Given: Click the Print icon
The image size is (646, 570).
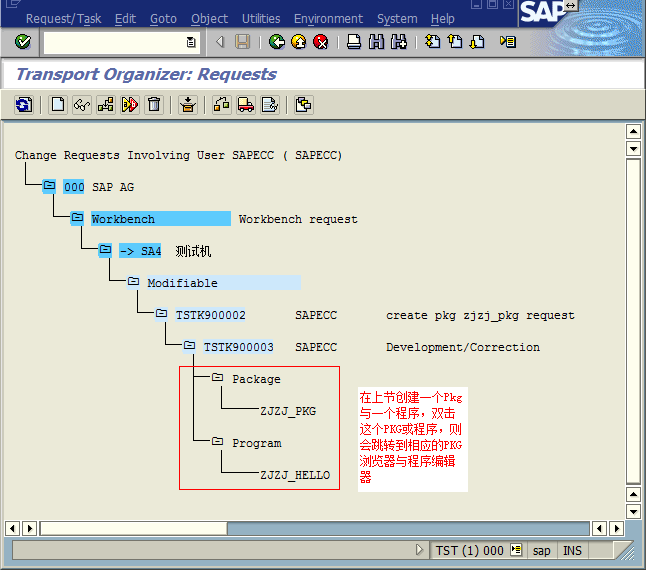Looking at the screenshot, I should (353, 42).
